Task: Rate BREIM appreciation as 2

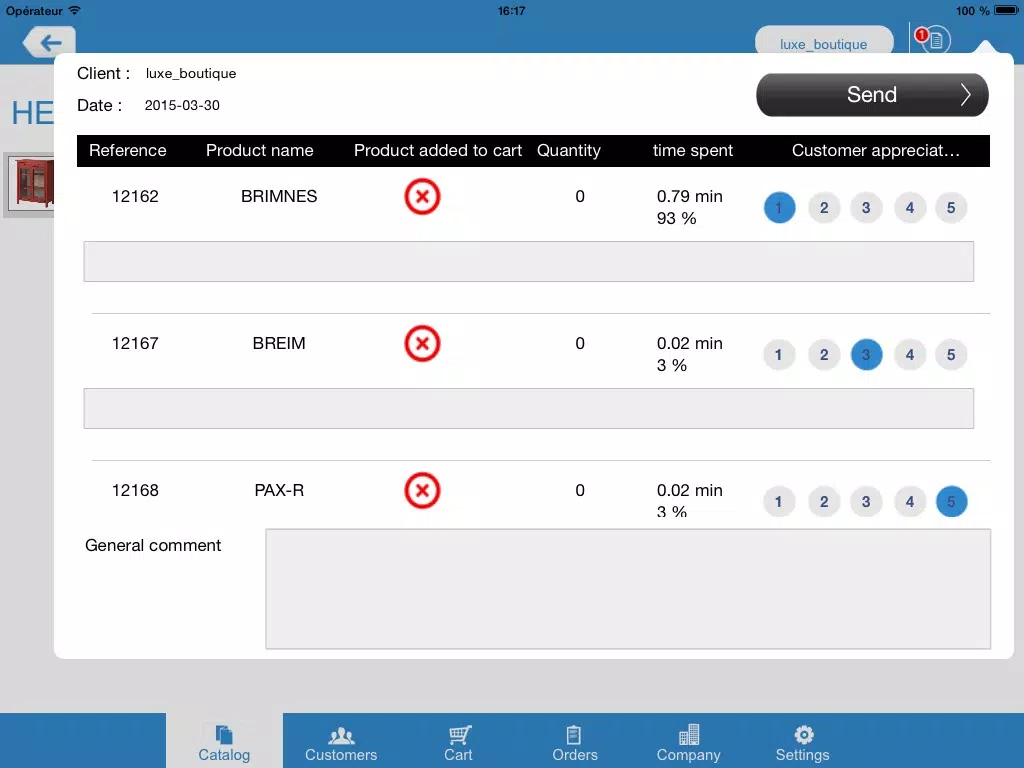Action: pyautogui.click(x=824, y=355)
